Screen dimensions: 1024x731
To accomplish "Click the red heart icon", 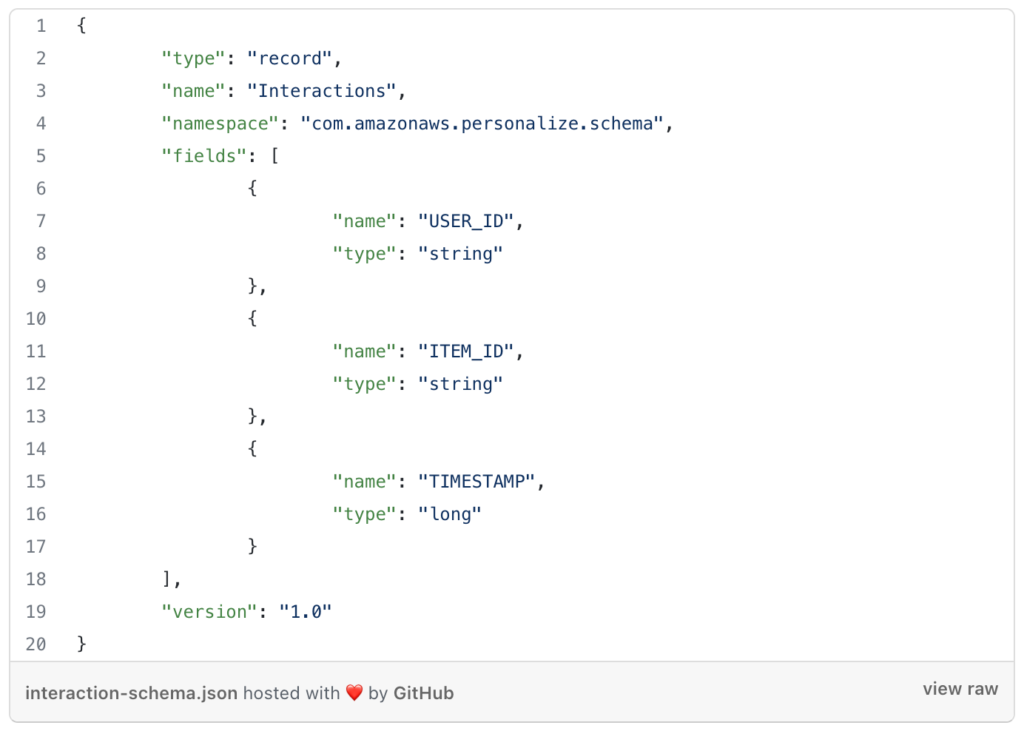I will click(x=354, y=693).
